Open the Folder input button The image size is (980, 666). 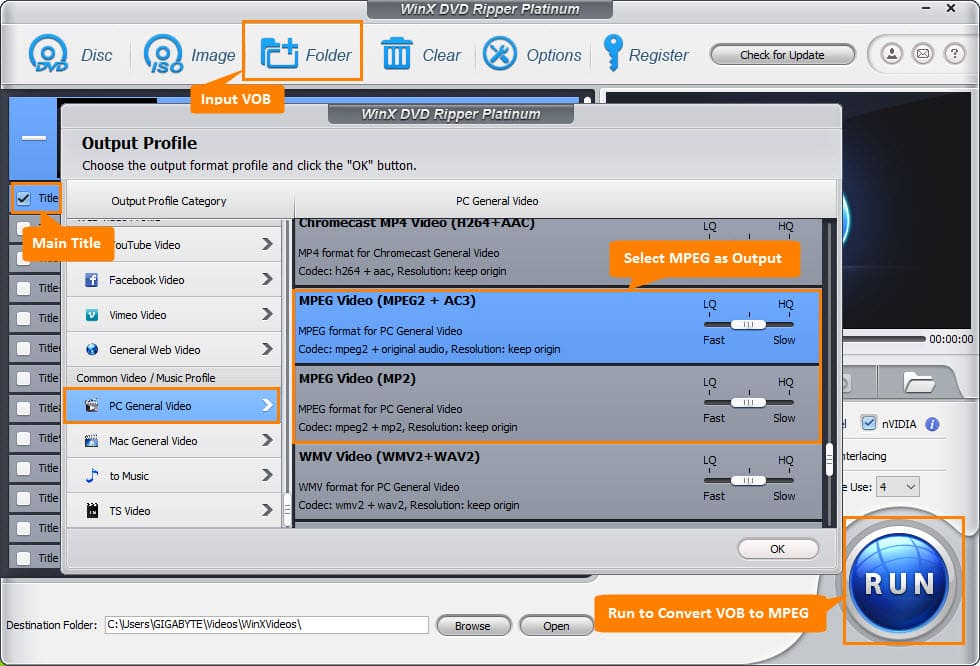[x=305, y=54]
